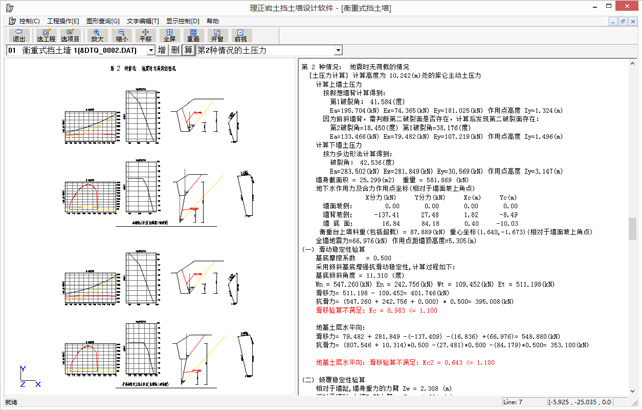Click the 算 (Calculate) button
This screenshot has width=642, height=410.
click(188, 50)
